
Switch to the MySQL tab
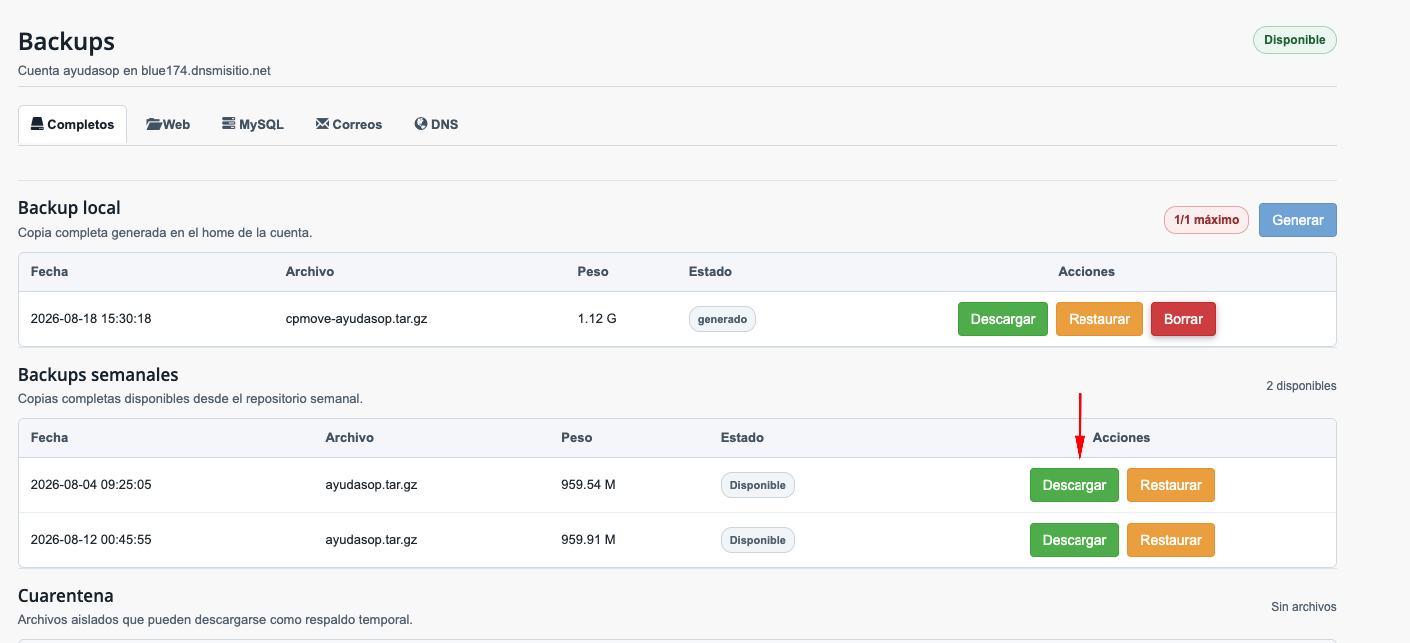[x=253, y=125]
